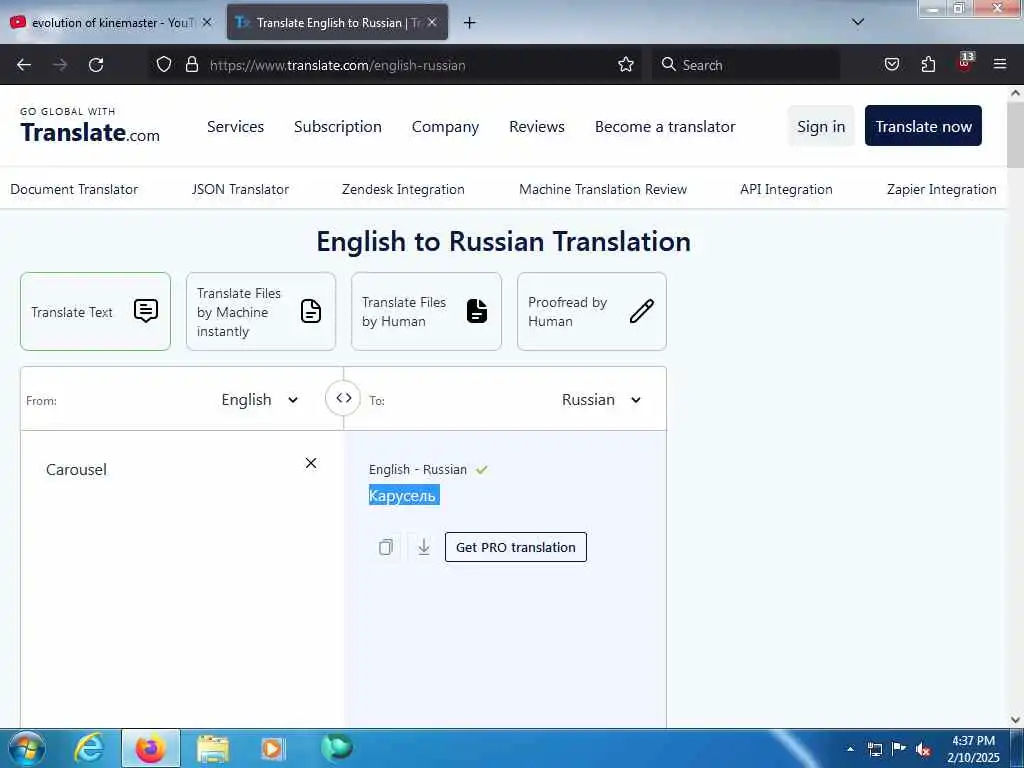Viewport: 1024px width, 768px height.
Task: Clear the Carousel source text with X
Action: coord(311,463)
